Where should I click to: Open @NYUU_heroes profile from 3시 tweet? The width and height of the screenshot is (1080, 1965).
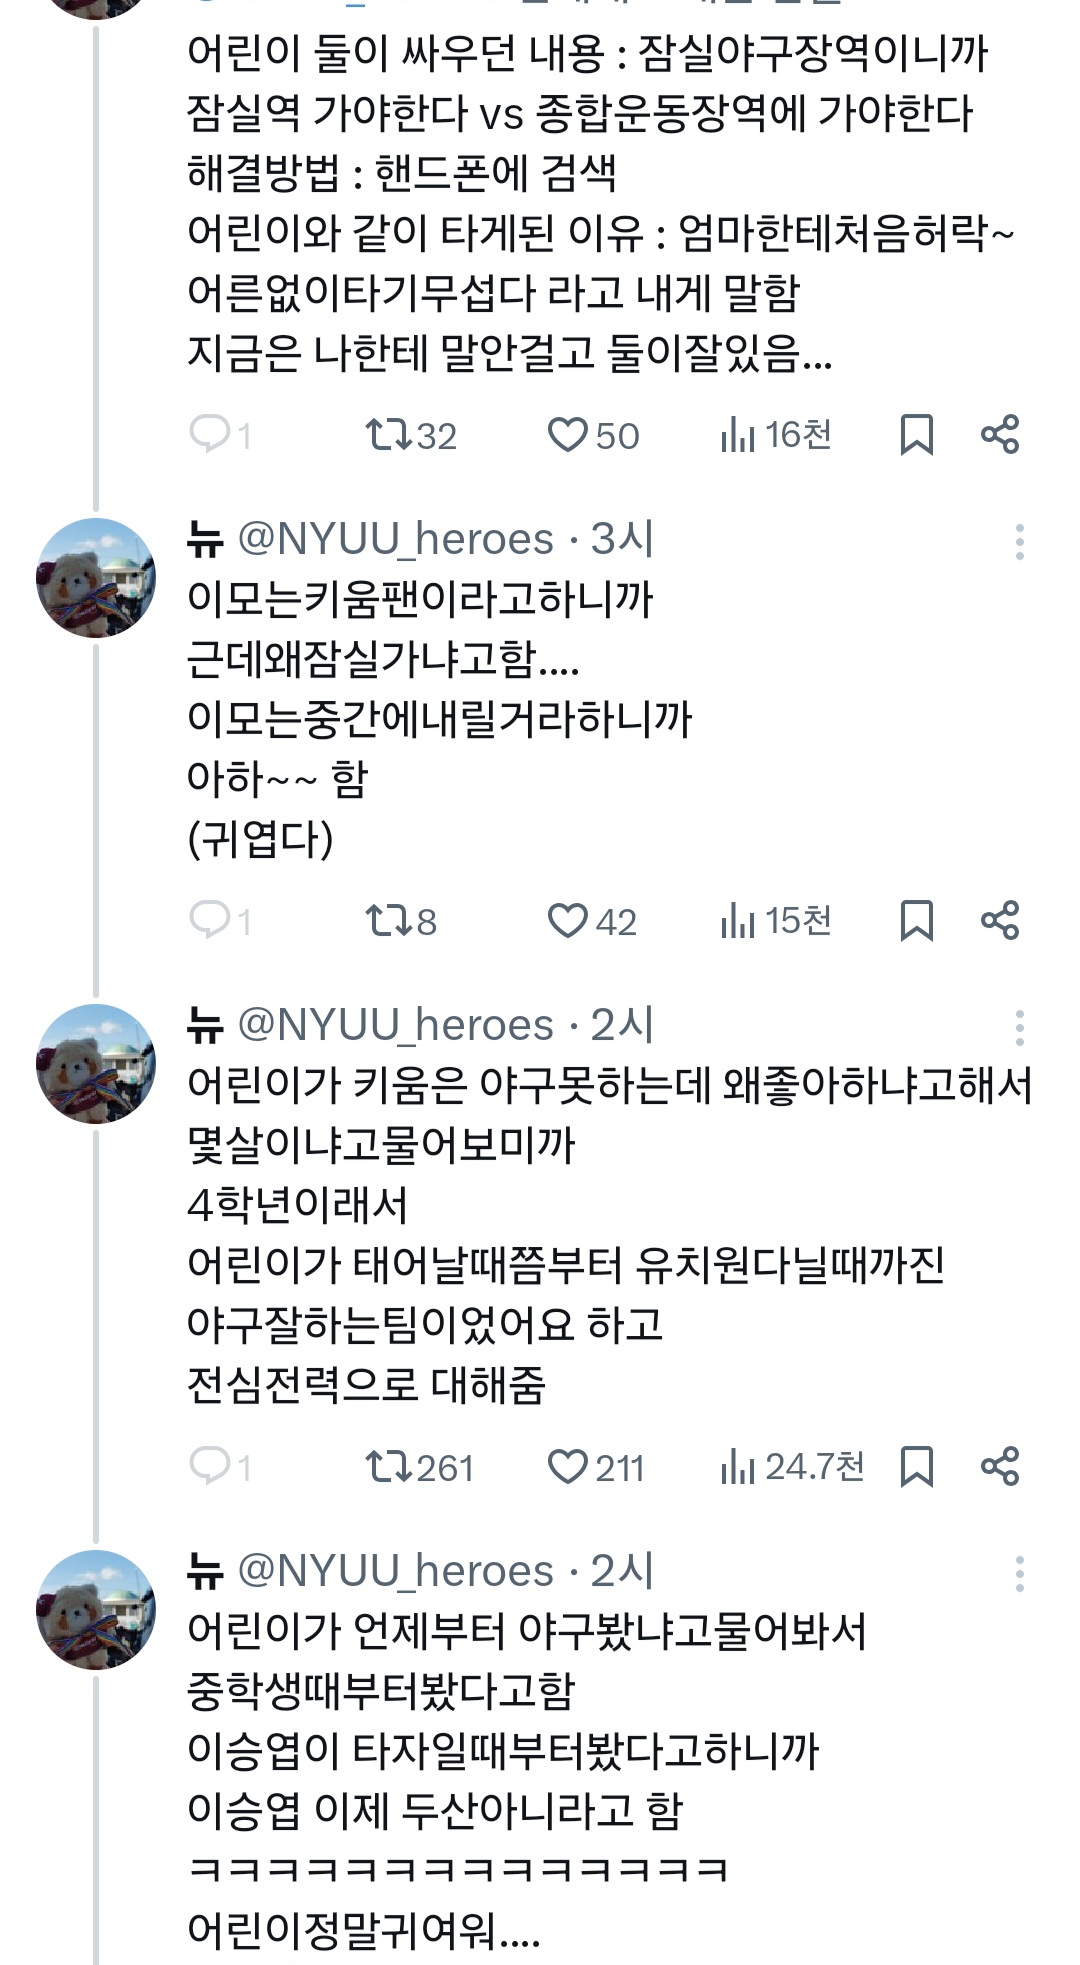[394, 540]
